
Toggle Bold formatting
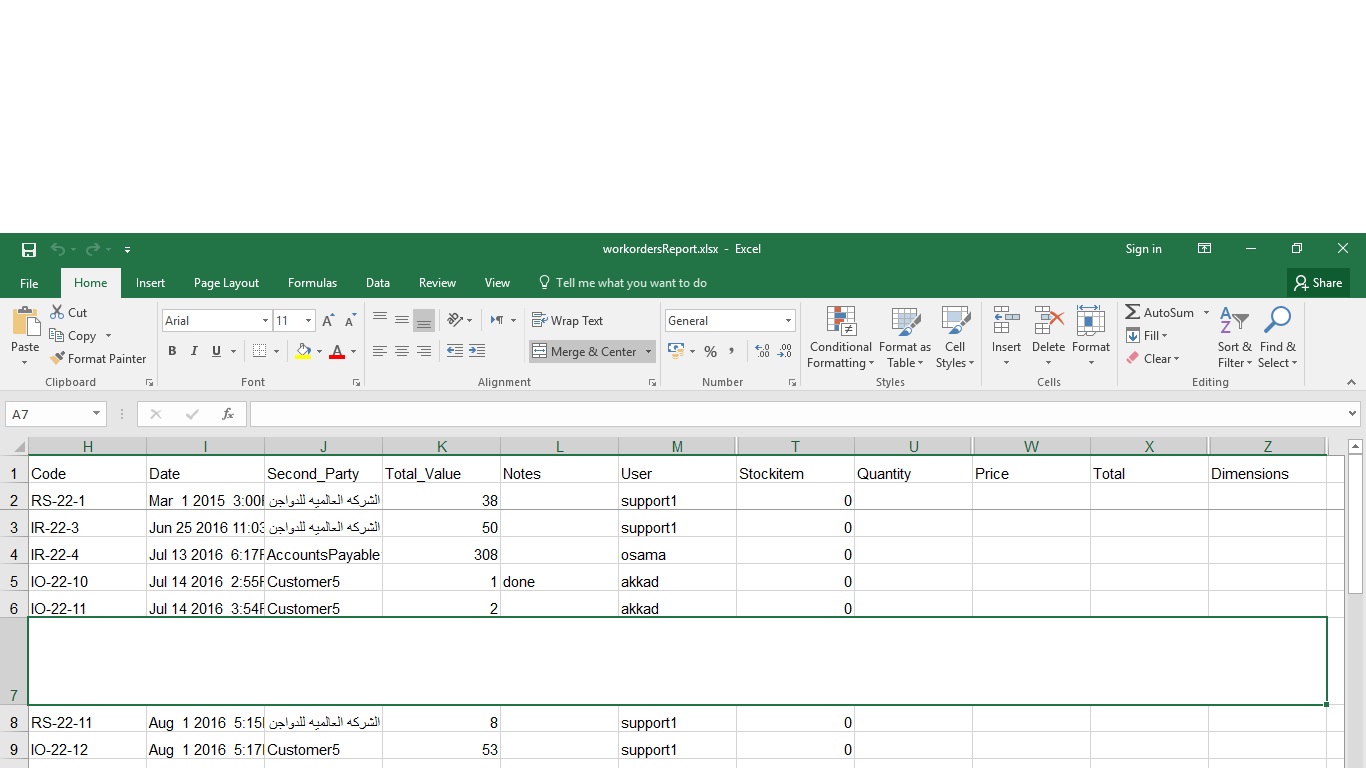pos(172,352)
